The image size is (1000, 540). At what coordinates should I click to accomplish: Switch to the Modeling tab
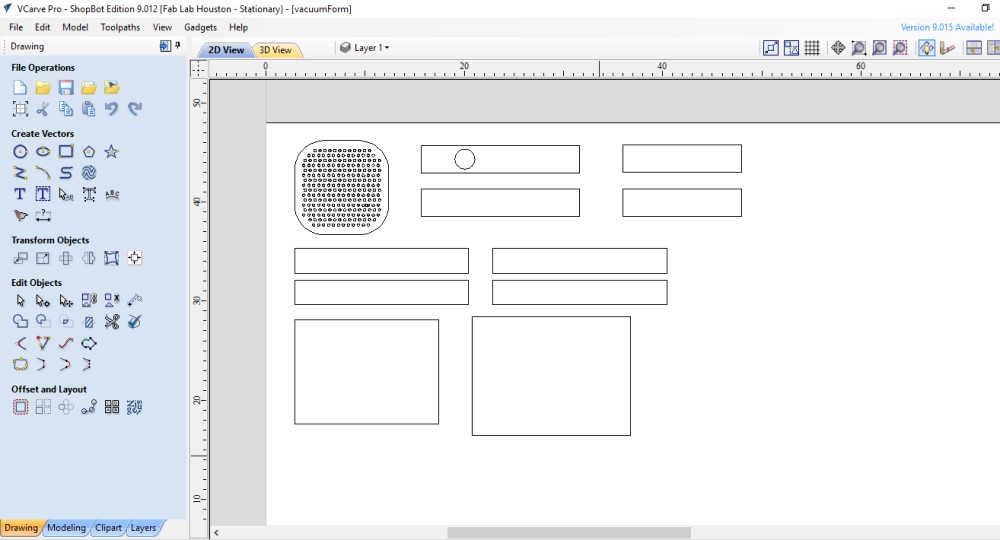pyautogui.click(x=66, y=528)
